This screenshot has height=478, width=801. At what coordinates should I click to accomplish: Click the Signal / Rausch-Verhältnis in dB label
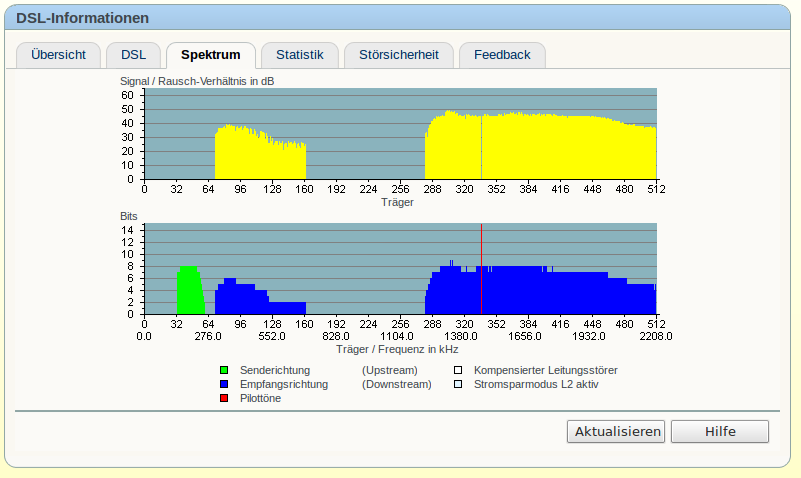(197, 81)
